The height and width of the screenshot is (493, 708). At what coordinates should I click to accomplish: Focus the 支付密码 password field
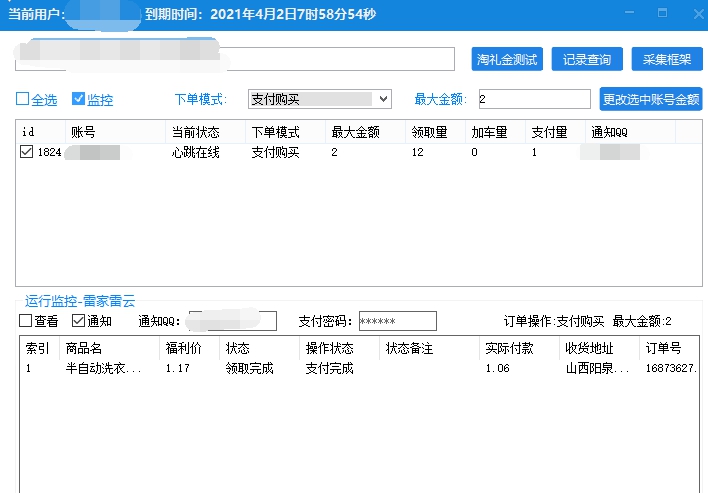[x=397, y=321]
